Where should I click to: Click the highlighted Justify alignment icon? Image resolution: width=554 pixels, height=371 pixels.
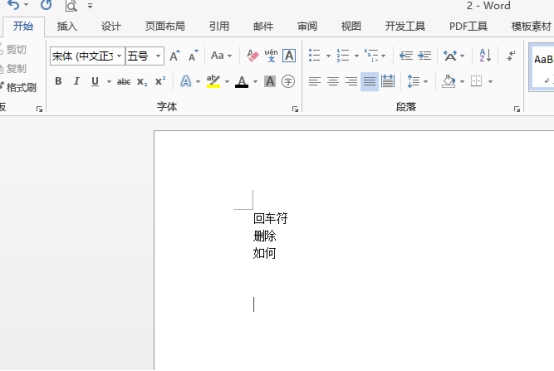tap(370, 82)
